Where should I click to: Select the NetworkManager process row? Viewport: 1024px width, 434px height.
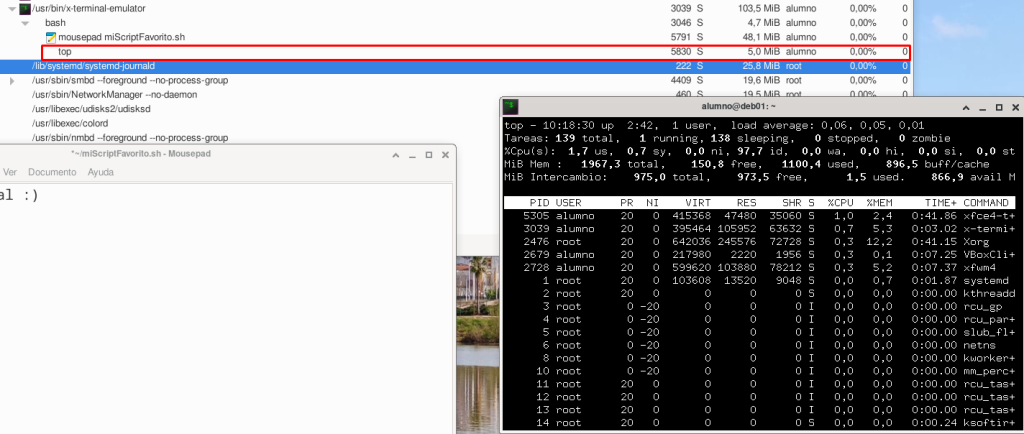pyautogui.click(x=300, y=94)
